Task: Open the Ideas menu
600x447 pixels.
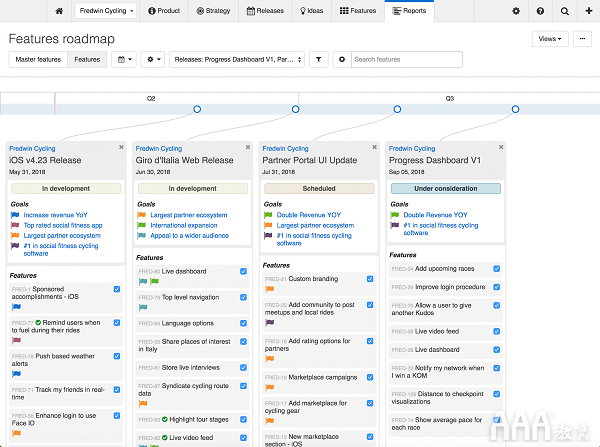Action: (311, 11)
